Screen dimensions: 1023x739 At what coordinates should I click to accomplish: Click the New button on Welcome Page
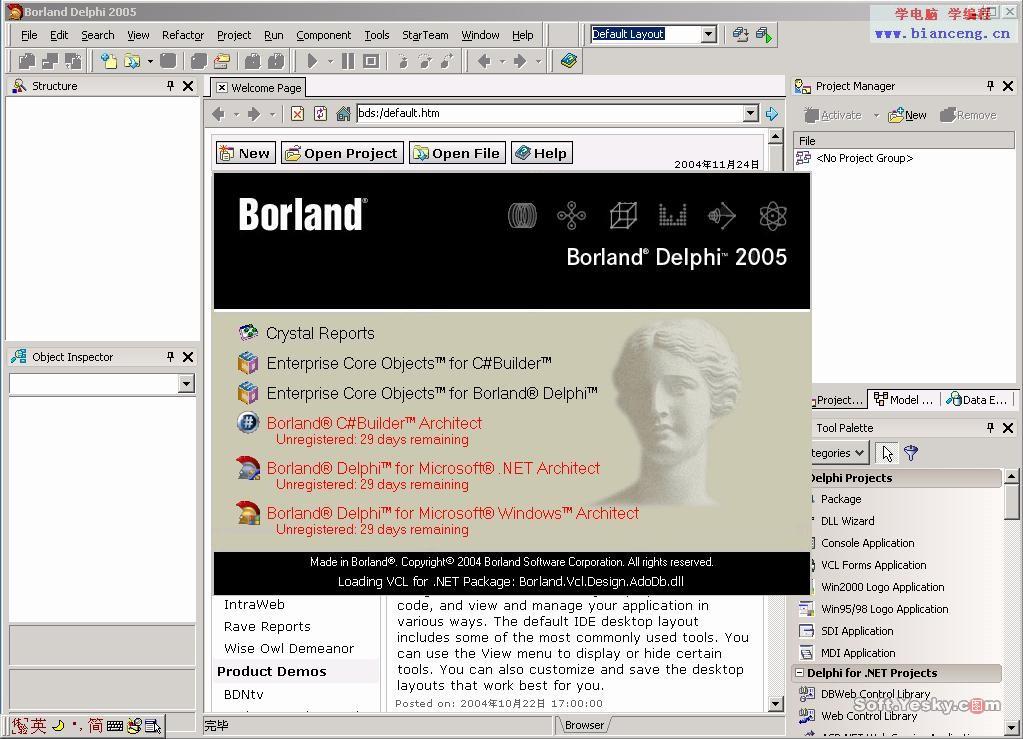245,153
